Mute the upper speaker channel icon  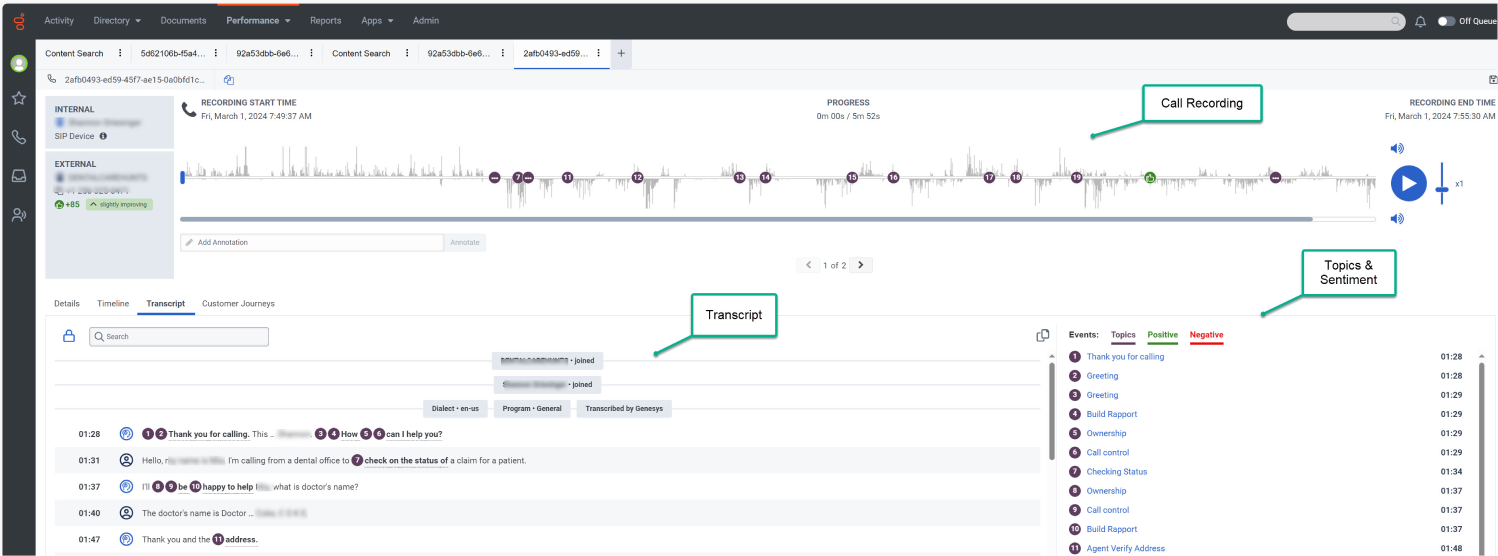click(1397, 149)
